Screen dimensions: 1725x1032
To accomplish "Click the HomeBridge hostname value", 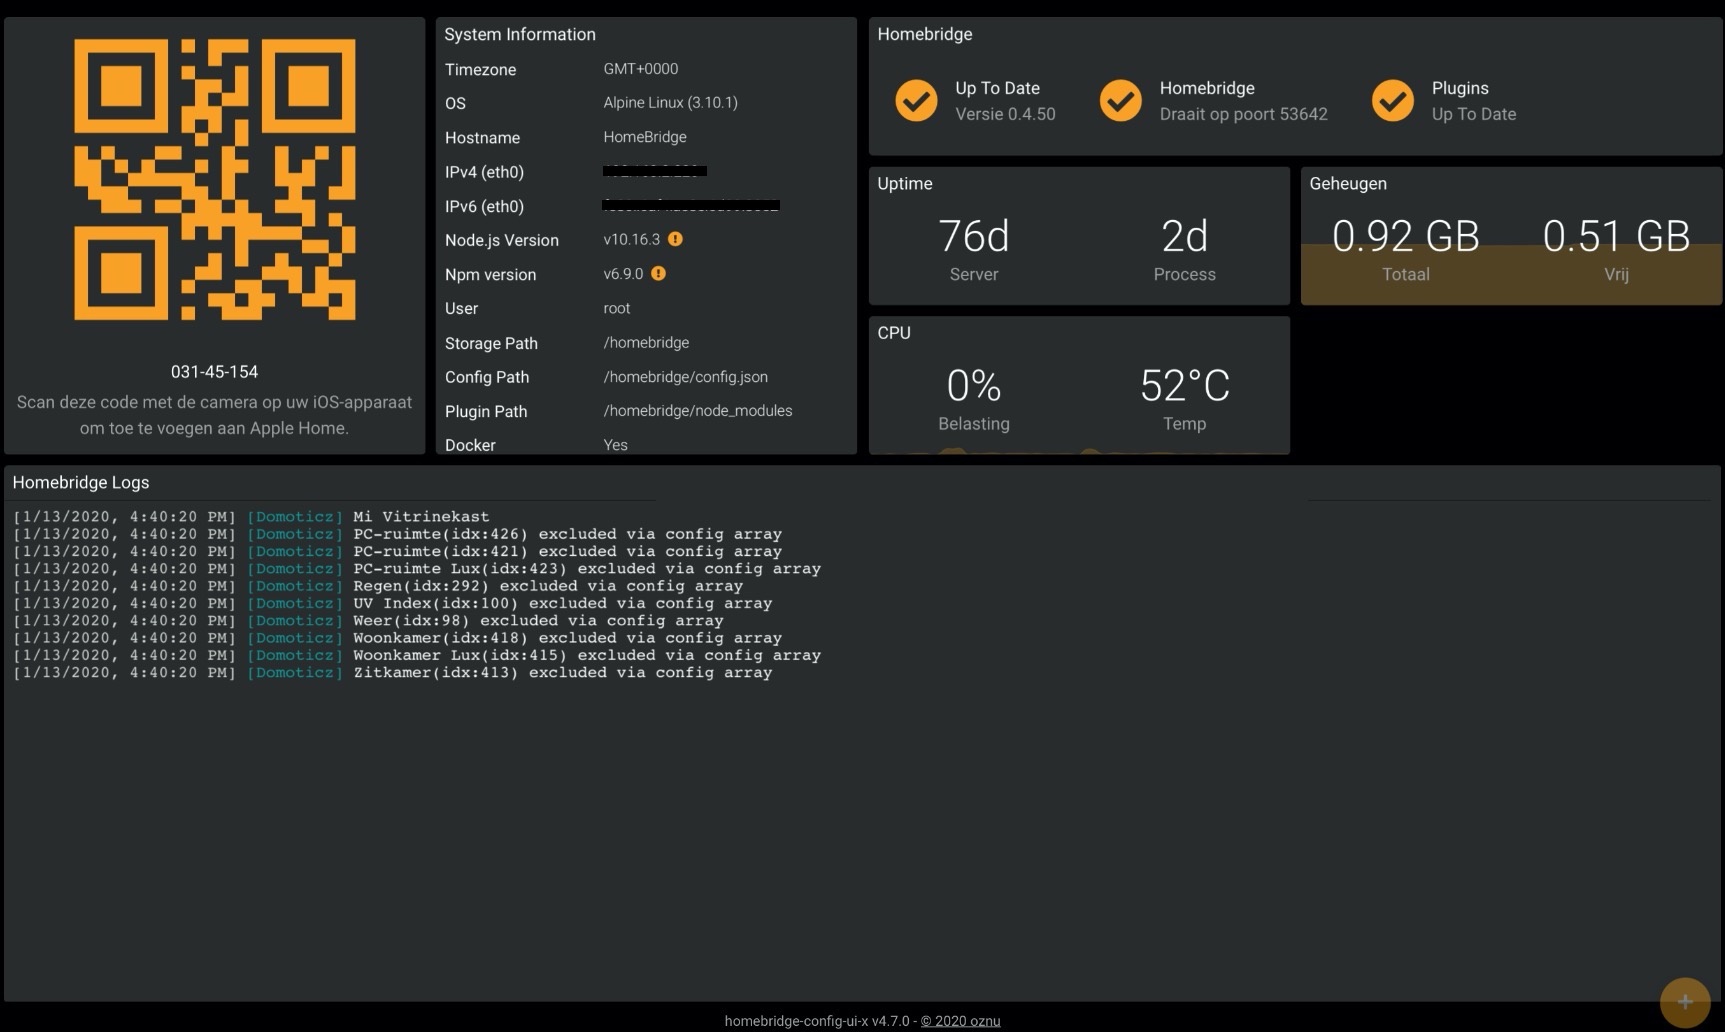I will tap(644, 137).
